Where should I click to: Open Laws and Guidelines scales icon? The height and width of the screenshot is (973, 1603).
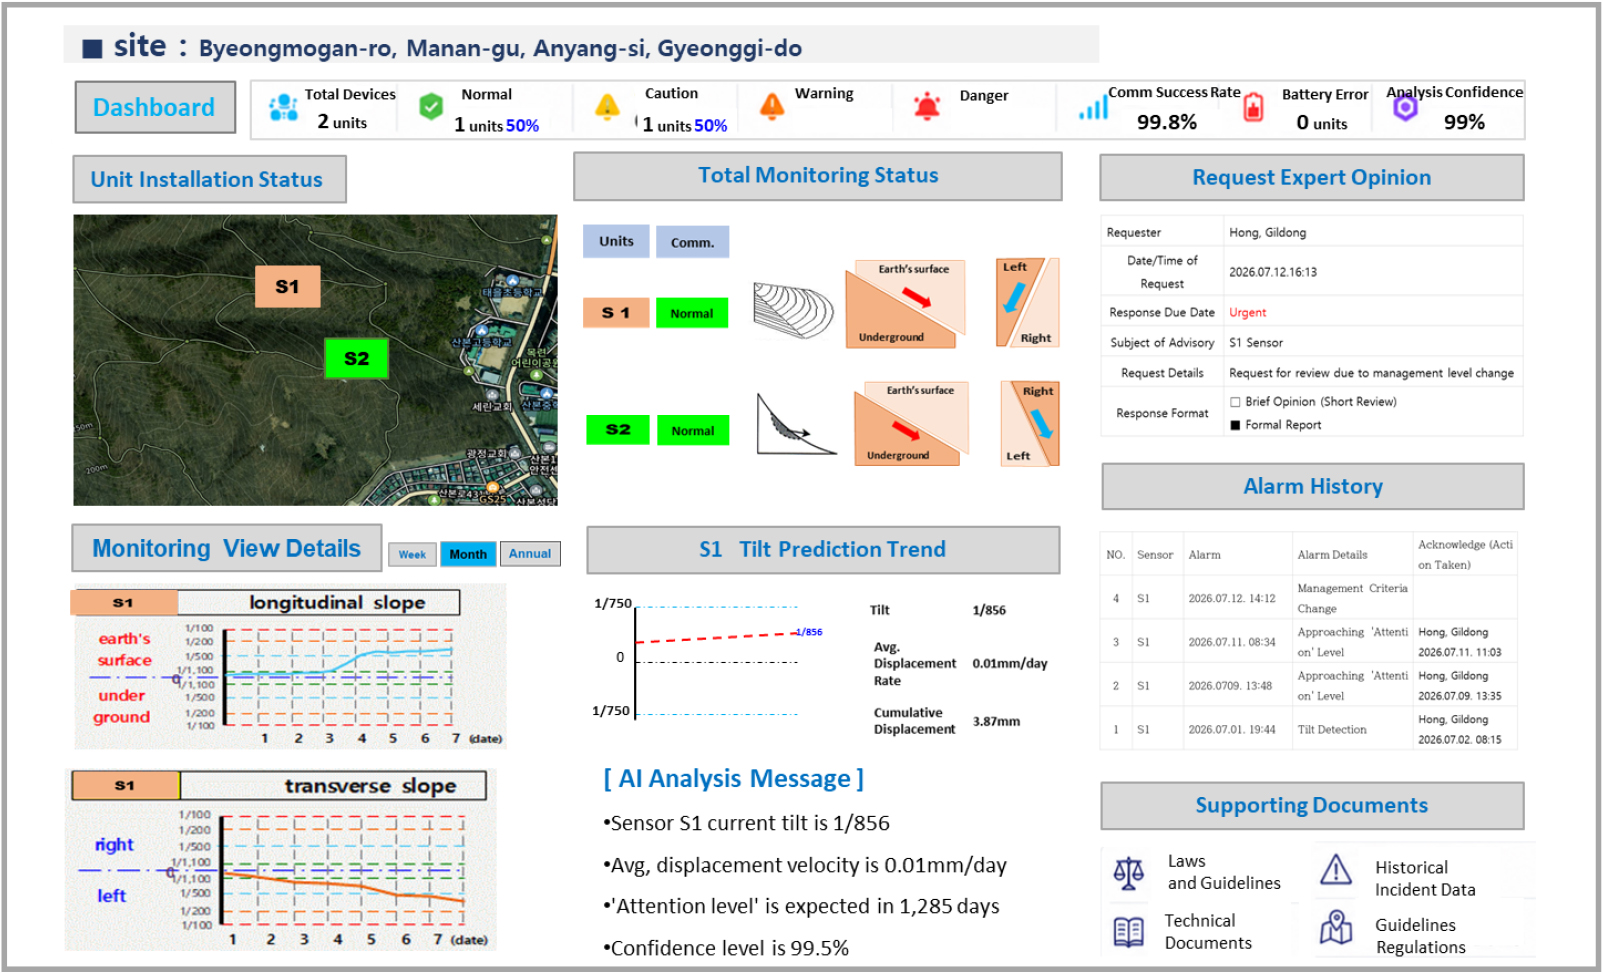click(x=1129, y=873)
